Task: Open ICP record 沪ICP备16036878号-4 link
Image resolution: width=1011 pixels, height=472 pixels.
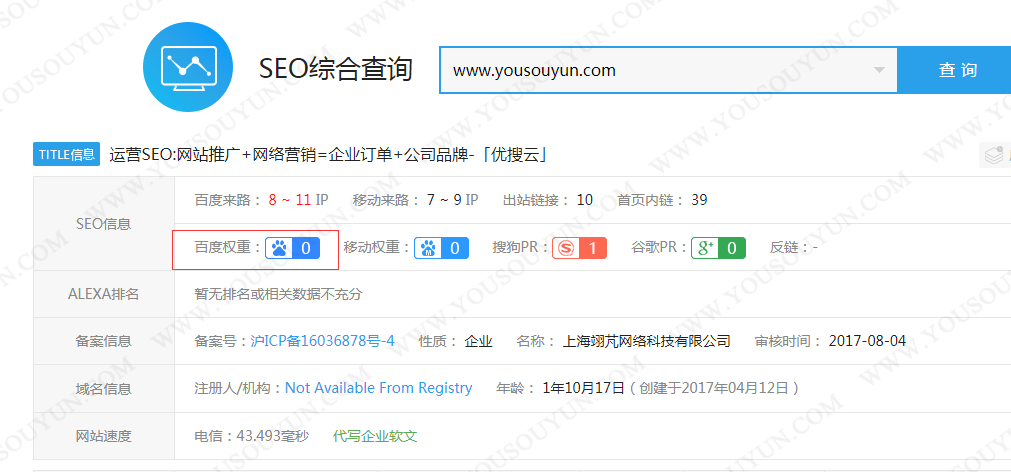Action: click(x=321, y=341)
